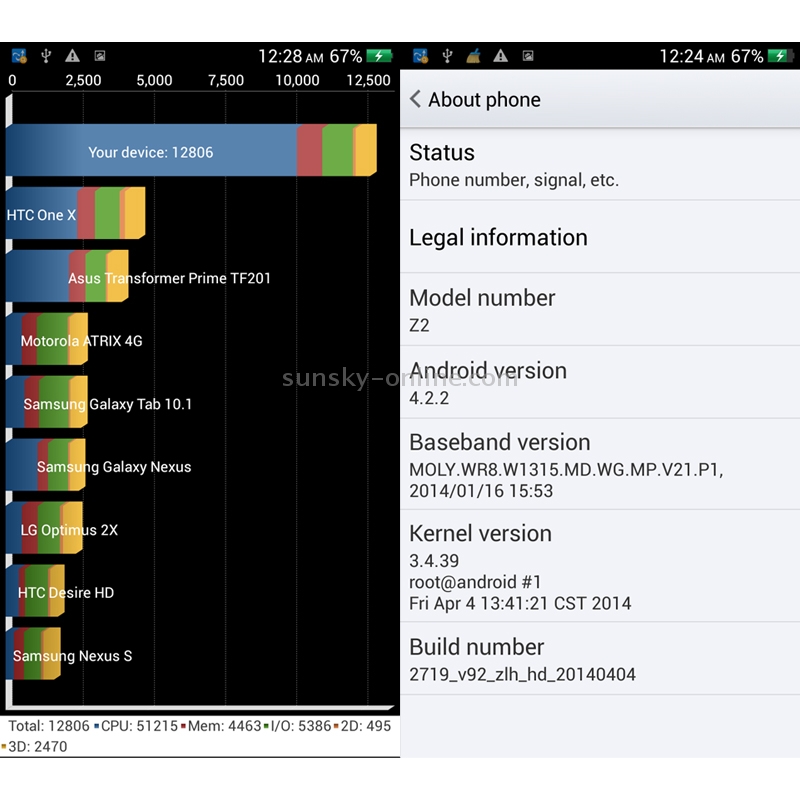Click the 5,000 axis label
This screenshot has height=800, width=800.
pyautogui.click(x=154, y=80)
